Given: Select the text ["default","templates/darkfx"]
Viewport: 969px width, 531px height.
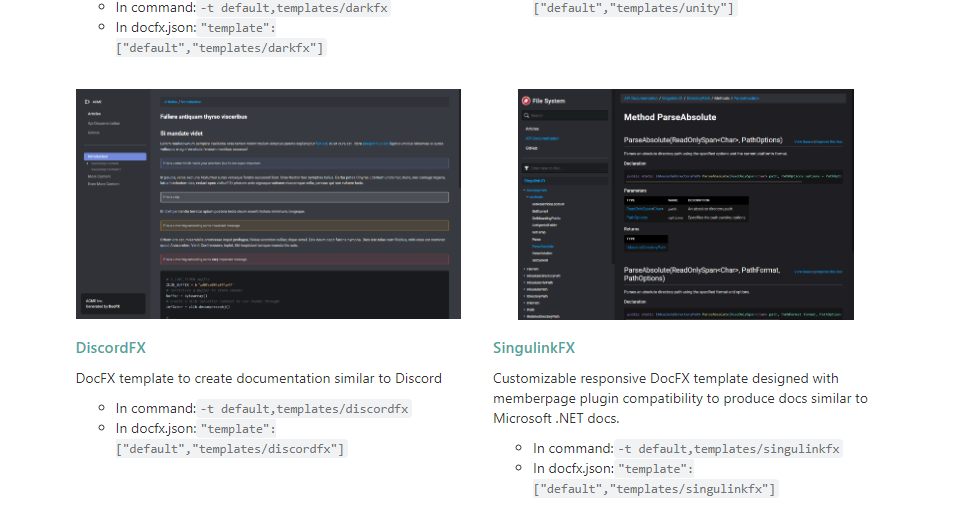Looking at the screenshot, I should click(x=220, y=48).
